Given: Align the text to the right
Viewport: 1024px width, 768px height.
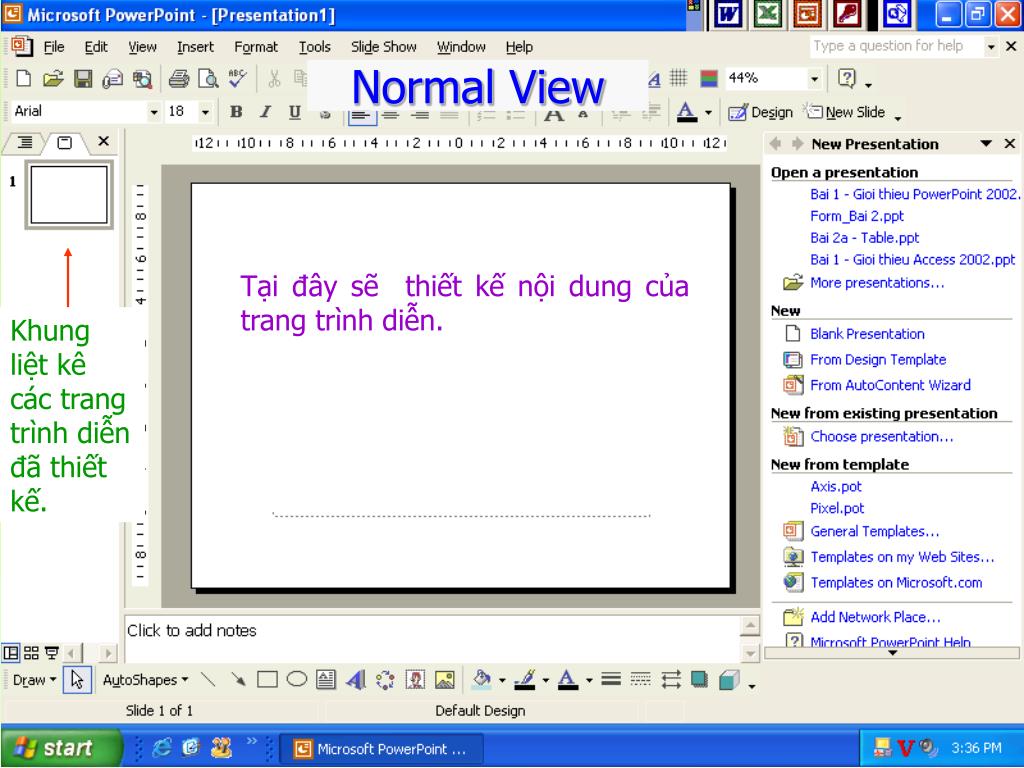Looking at the screenshot, I should (x=420, y=116).
